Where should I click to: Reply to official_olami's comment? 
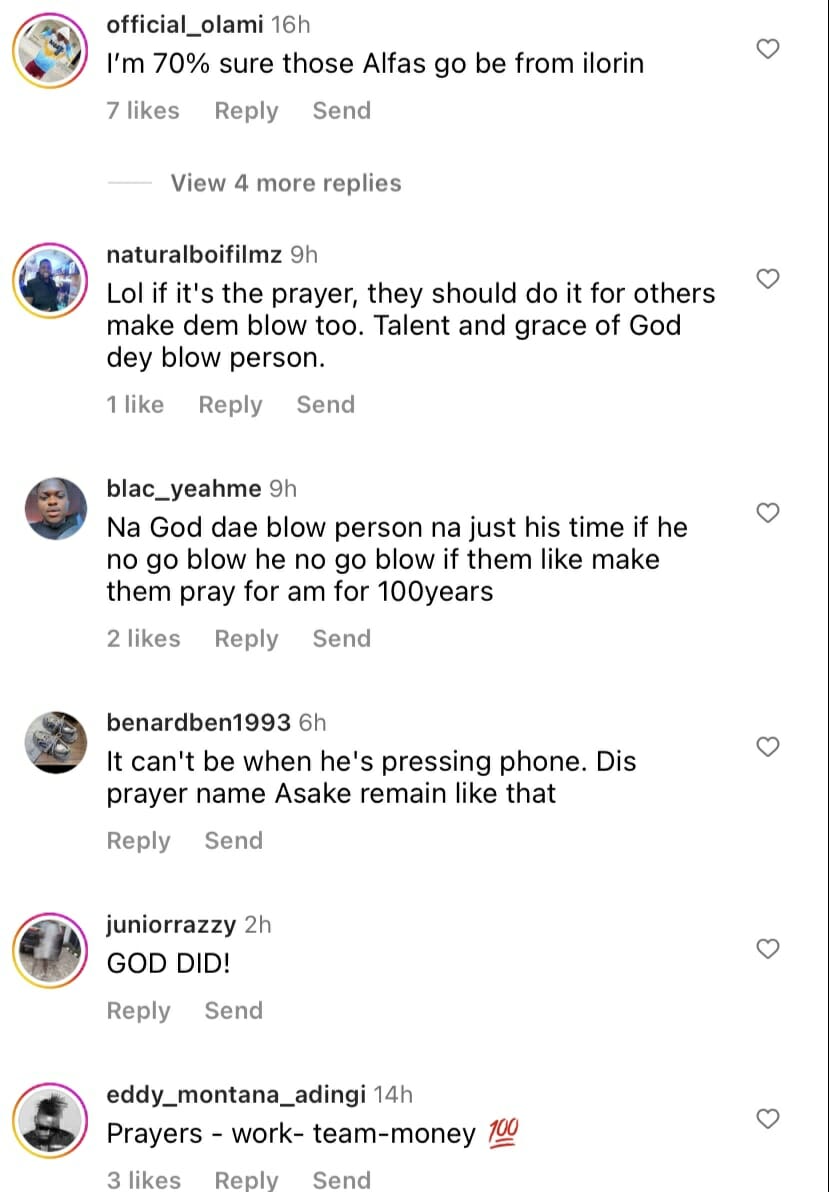coord(246,111)
